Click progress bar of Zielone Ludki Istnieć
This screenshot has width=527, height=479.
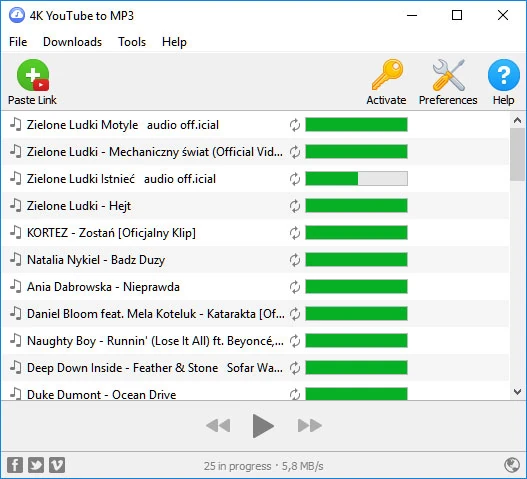356,178
